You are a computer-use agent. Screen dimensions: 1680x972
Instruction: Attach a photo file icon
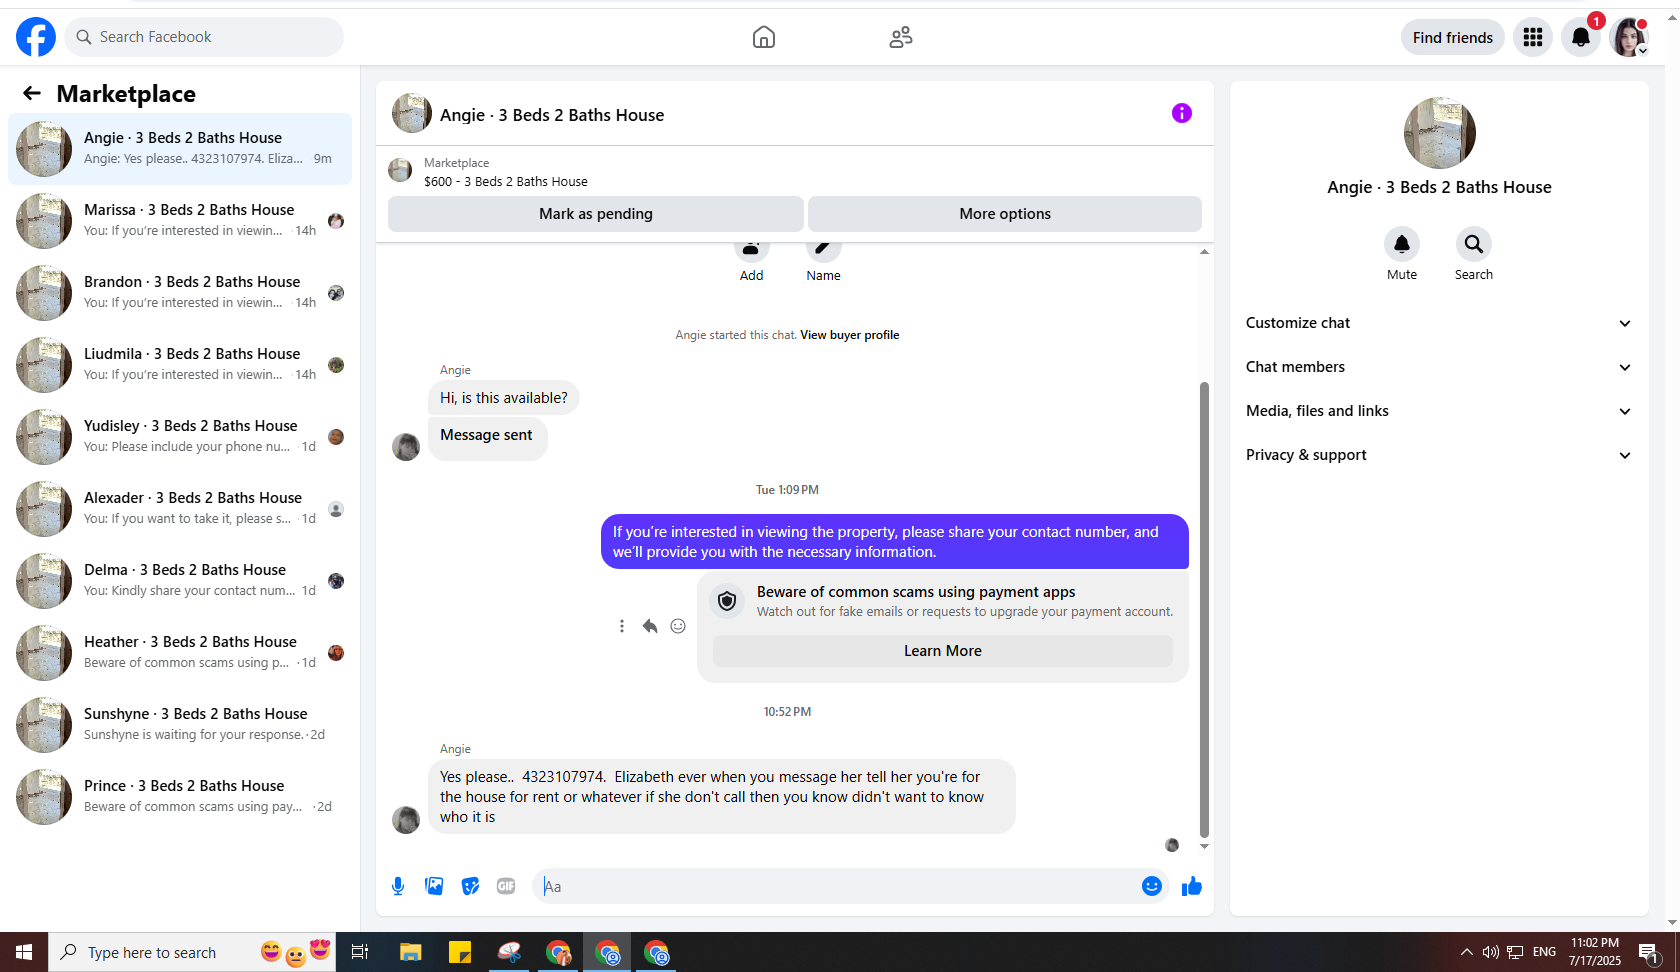click(434, 886)
